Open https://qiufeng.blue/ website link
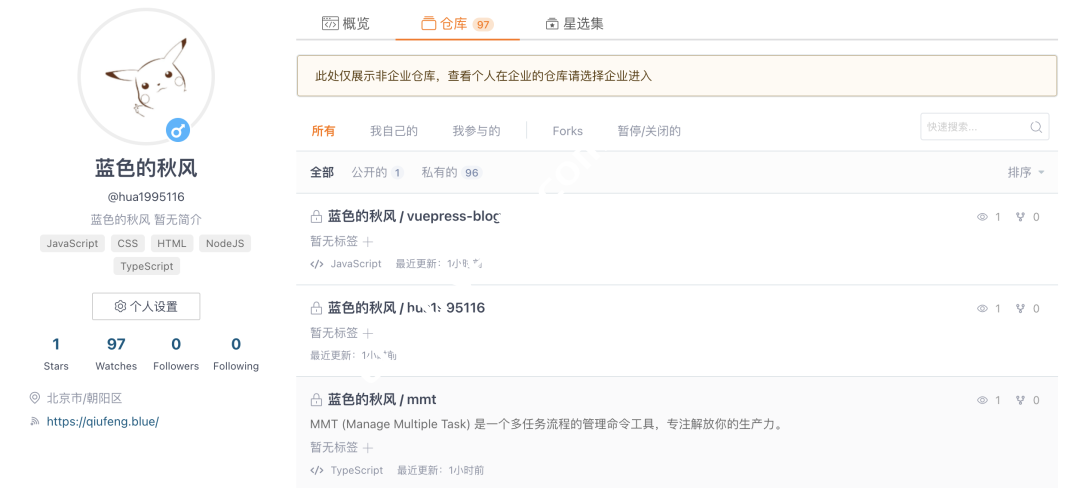The height and width of the screenshot is (488, 1080). pyautogui.click(x=103, y=421)
